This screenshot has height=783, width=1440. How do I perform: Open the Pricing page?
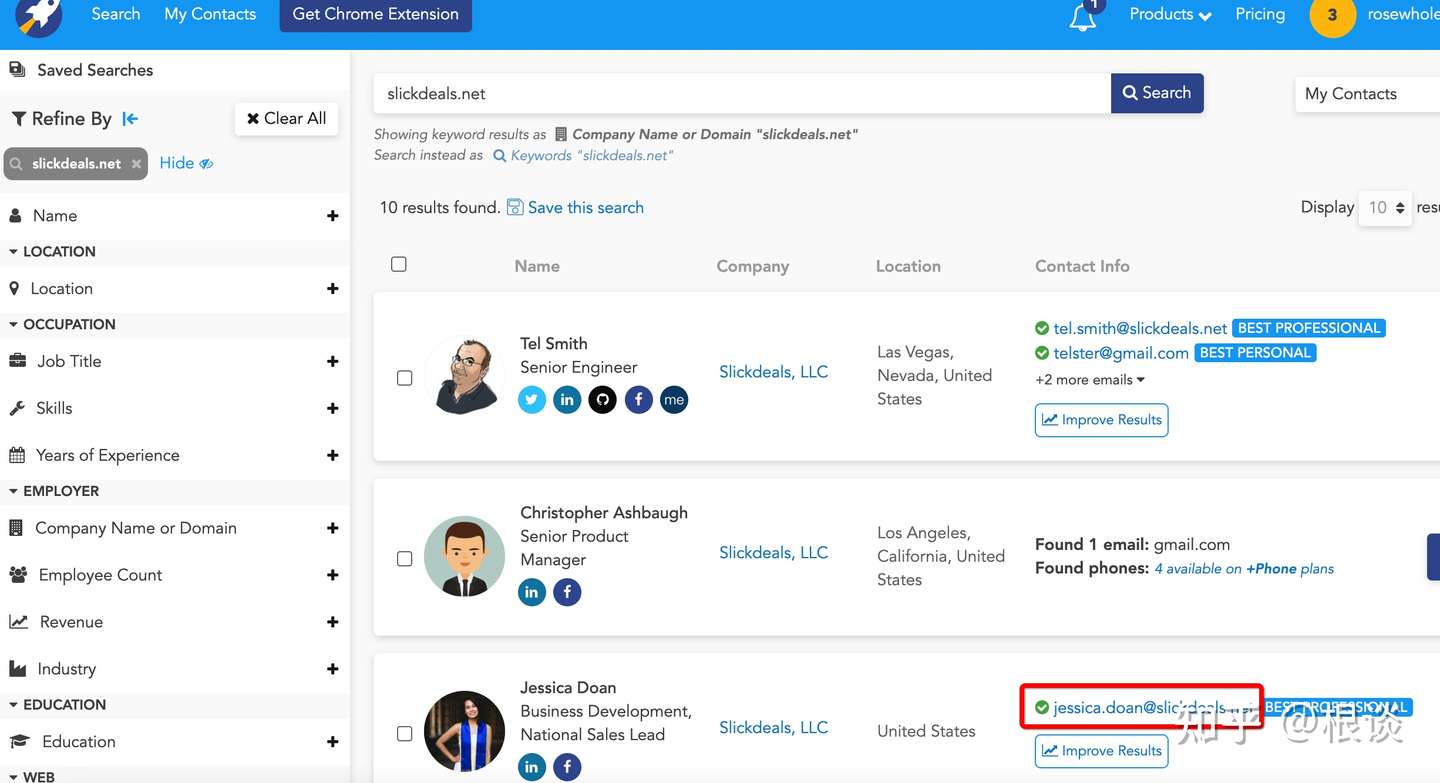pos(1260,14)
